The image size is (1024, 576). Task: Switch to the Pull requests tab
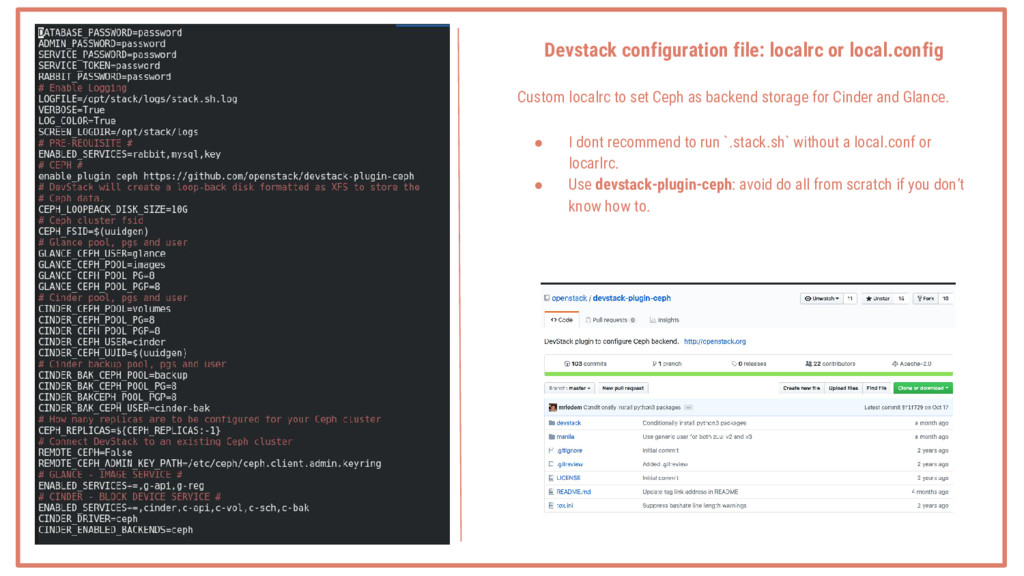click(x=611, y=320)
